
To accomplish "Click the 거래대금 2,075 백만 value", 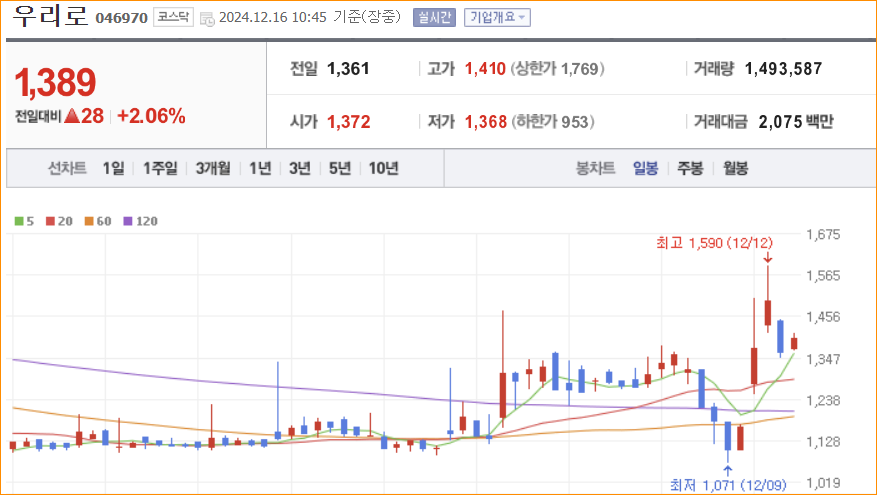I will 796,121.
